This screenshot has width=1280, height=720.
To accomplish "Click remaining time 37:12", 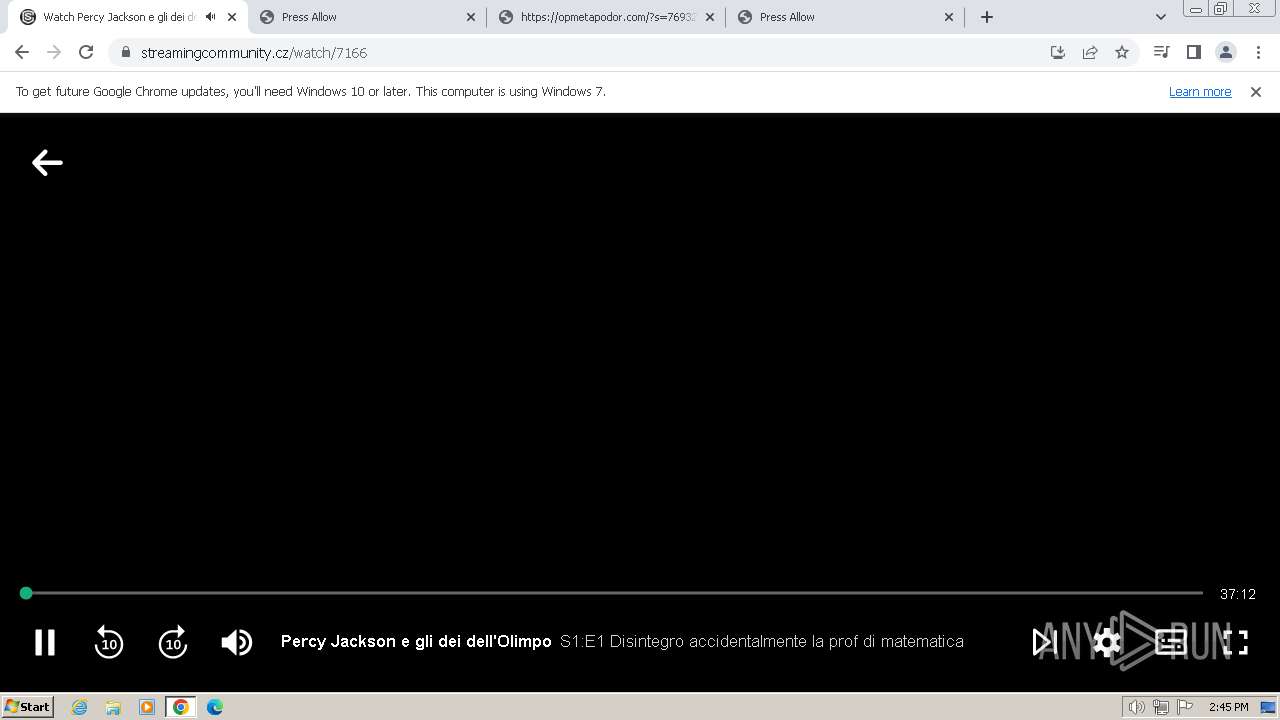I will click(x=1237, y=594).
